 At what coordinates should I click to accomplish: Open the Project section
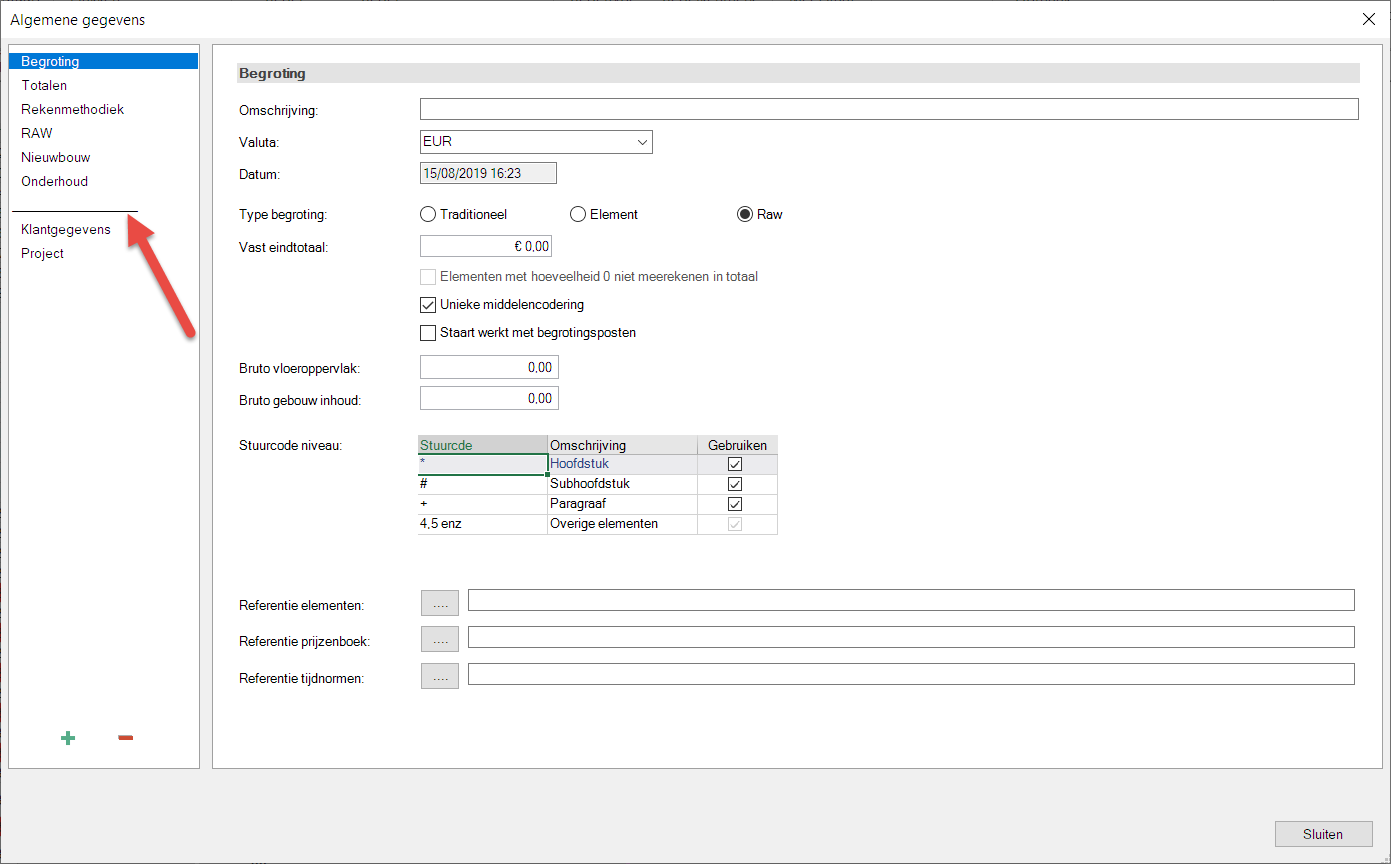pos(43,253)
